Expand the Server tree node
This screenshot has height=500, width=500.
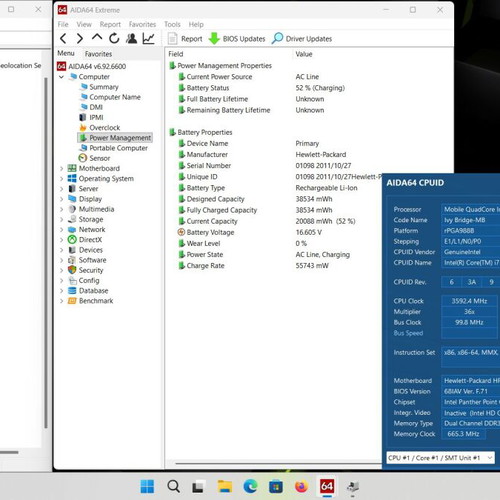(61, 189)
